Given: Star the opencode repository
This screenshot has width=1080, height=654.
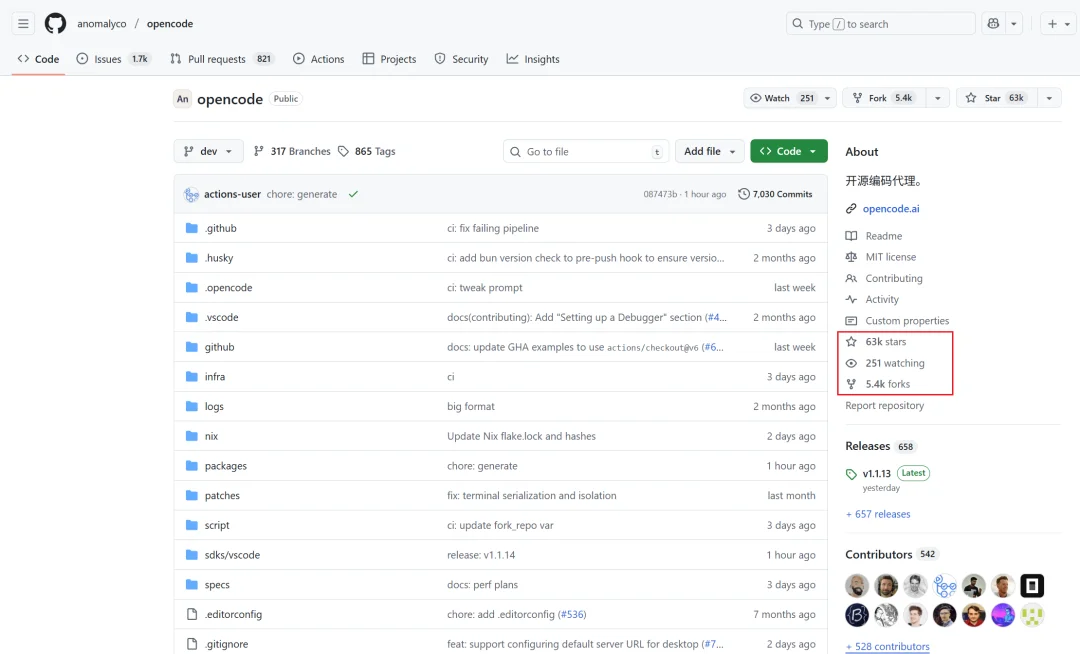Looking at the screenshot, I should point(993,98).
